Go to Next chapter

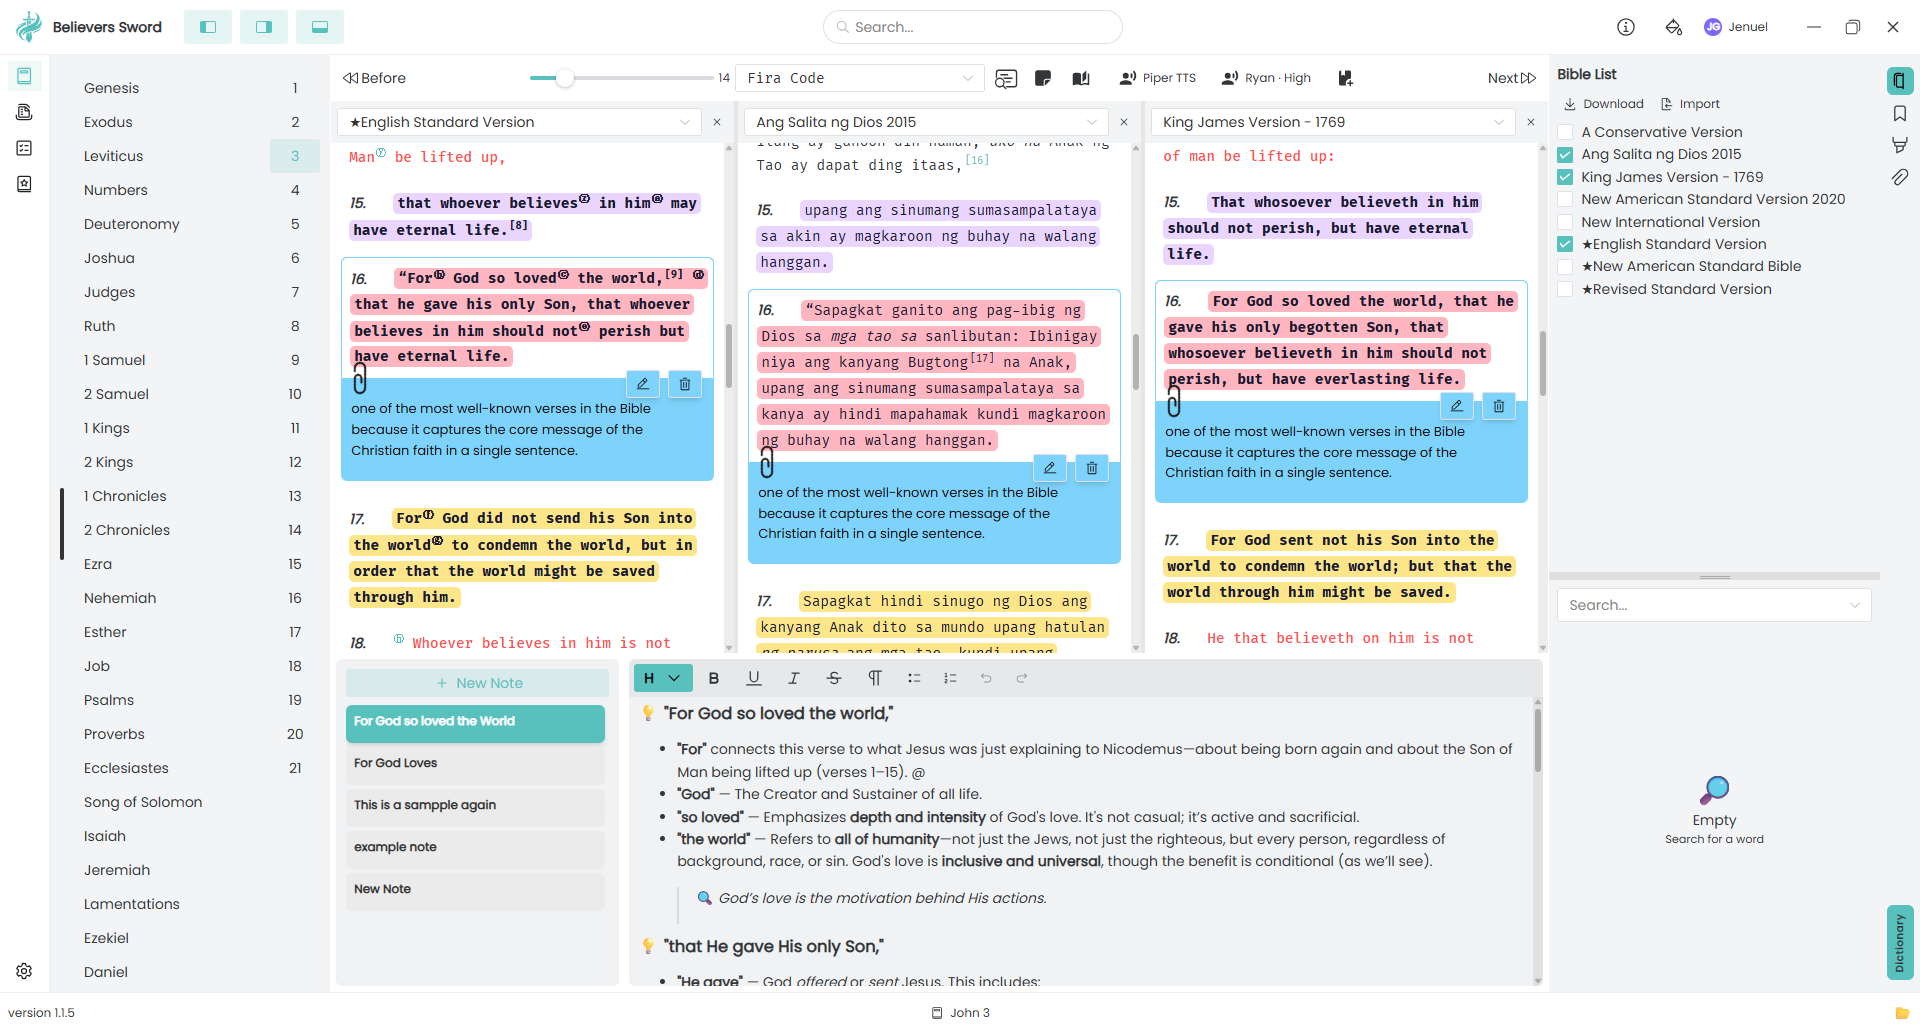point(1511,78)
